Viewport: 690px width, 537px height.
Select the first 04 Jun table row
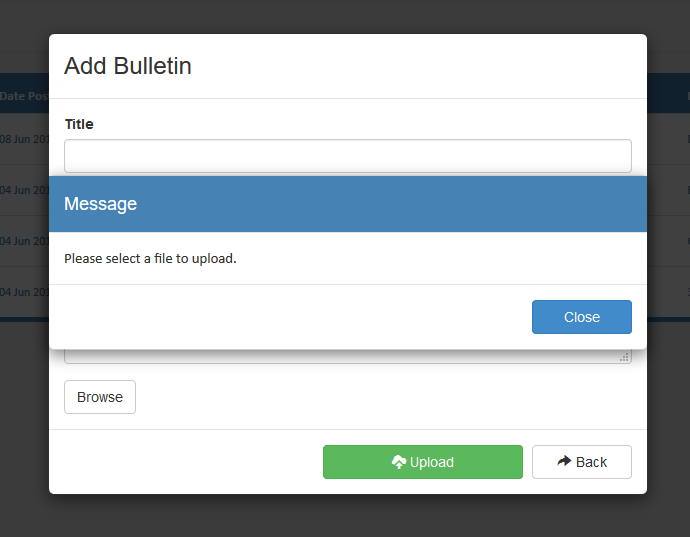(x=24, y=190)
